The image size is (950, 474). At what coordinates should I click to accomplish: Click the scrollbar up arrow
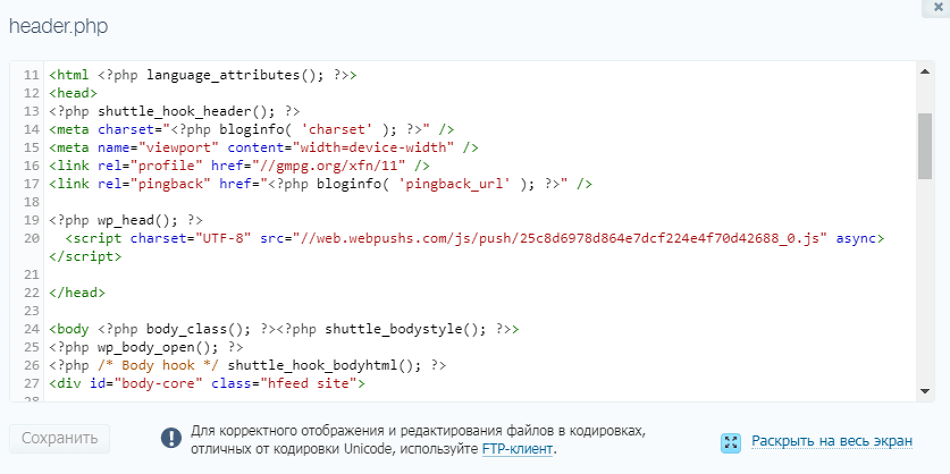[x=925, y=72]
